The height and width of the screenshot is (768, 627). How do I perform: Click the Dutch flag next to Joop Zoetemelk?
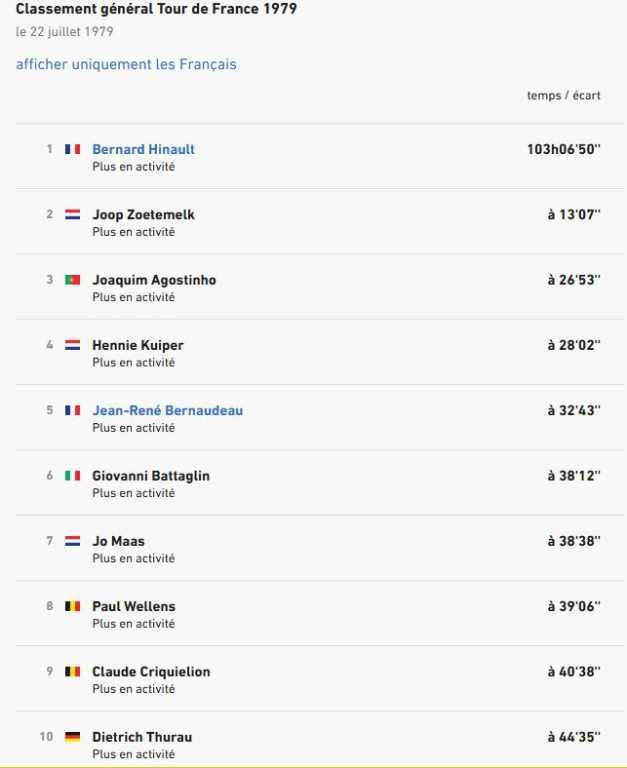tap(72, 214)
